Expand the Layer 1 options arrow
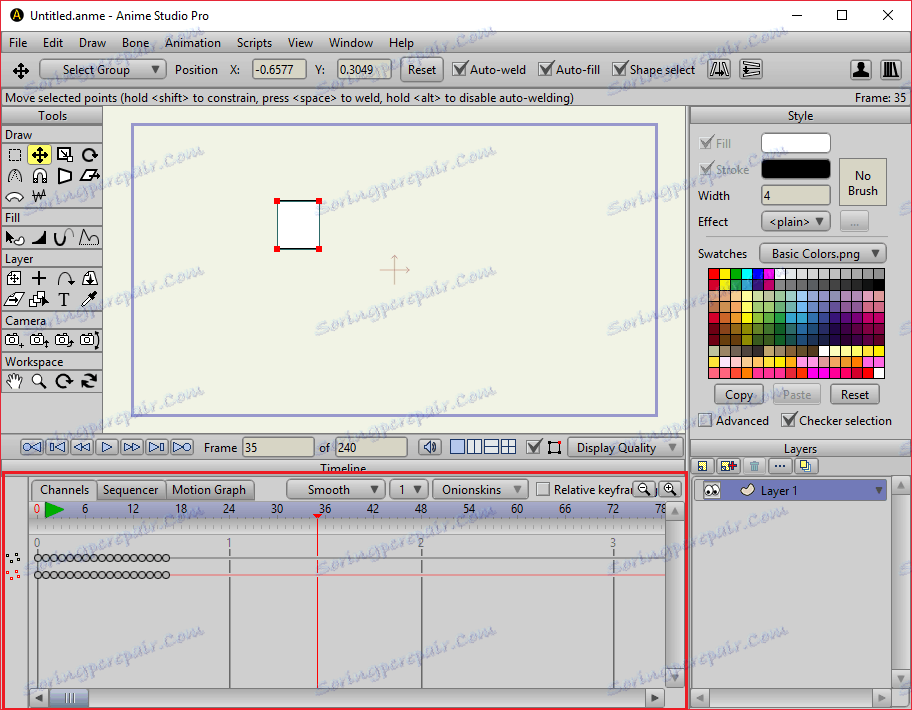Viewport: 912px width, 710px height. tap(878, 491)
